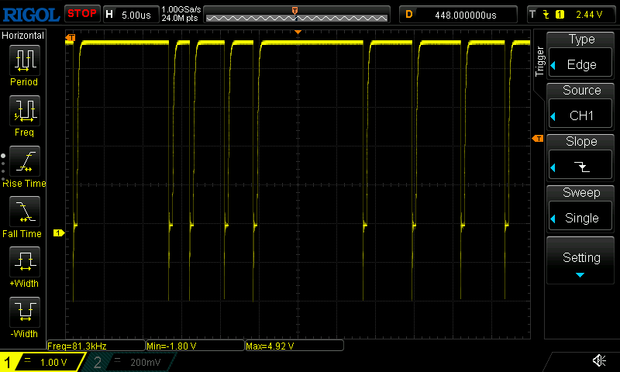Click the Freq=81.3kHz measurement result
The height and width of the screenshot is (372, 620).
96,346
